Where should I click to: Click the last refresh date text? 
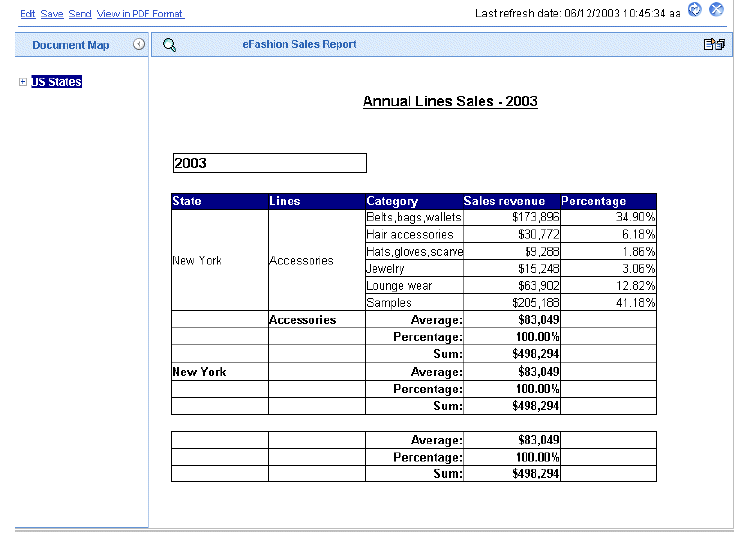577,13
